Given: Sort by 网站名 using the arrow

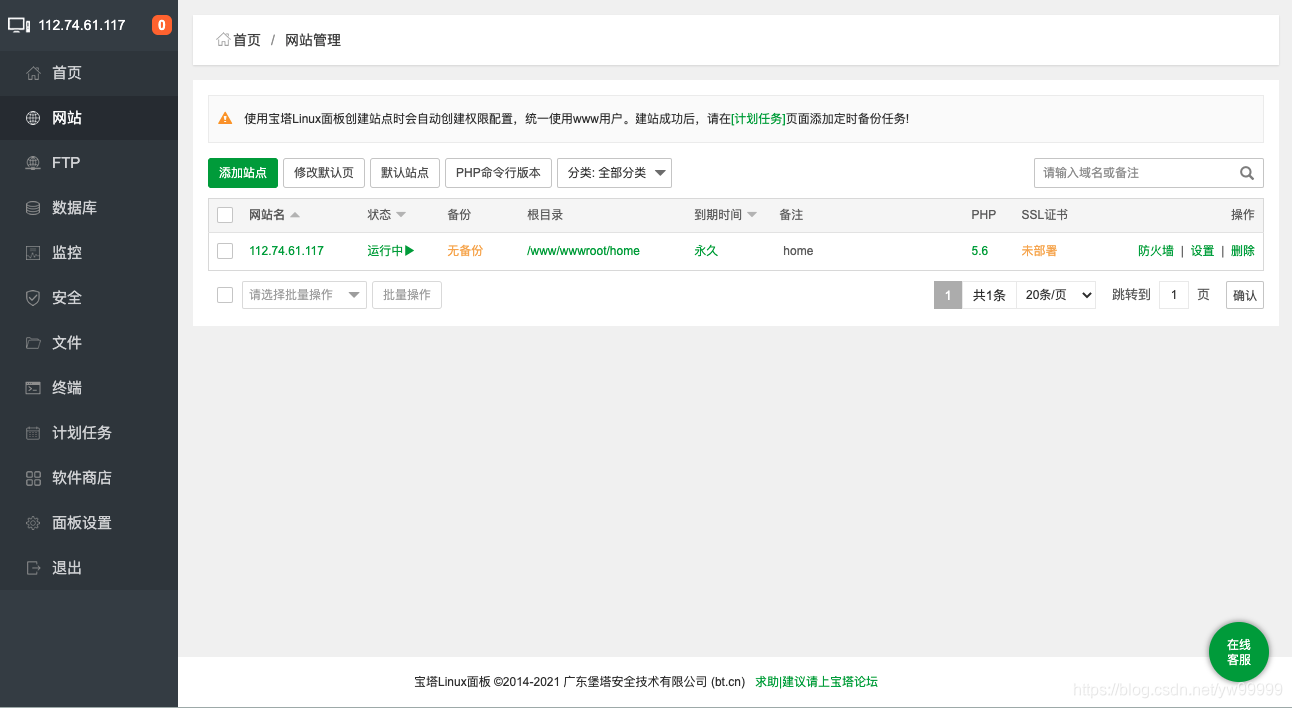Looking at the screenshot, I should point(295,215).
